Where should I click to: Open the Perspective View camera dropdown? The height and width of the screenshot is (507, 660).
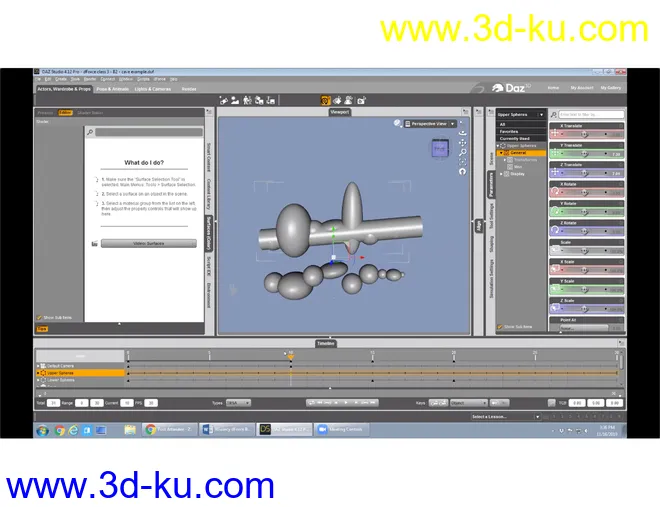[x=430, y=123]
